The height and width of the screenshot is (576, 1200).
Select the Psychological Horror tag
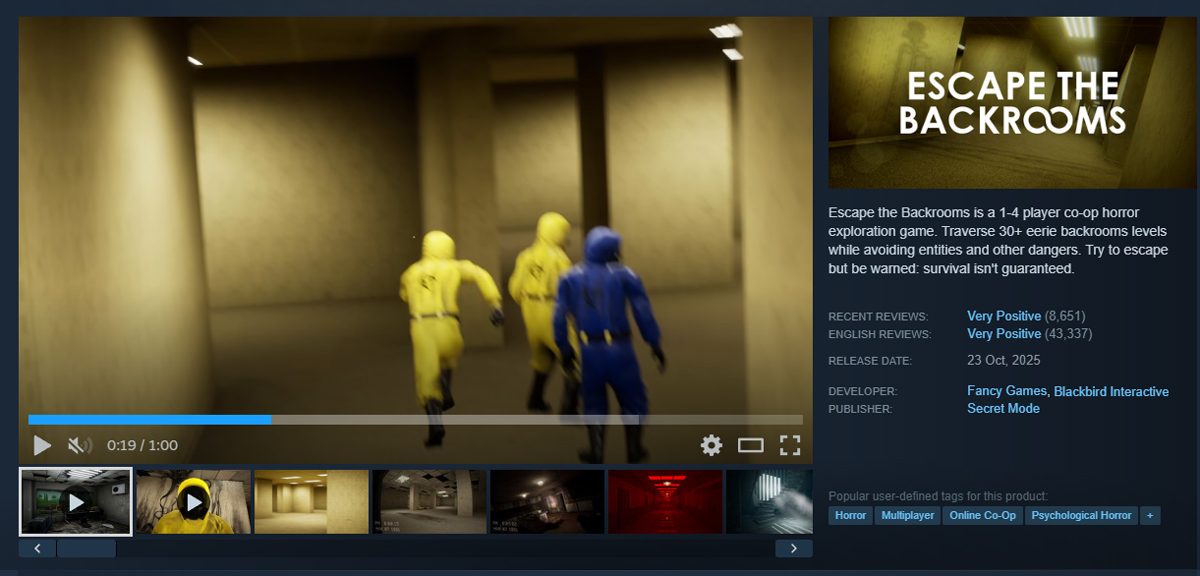pyautogui.click(x=1082, y=516)
